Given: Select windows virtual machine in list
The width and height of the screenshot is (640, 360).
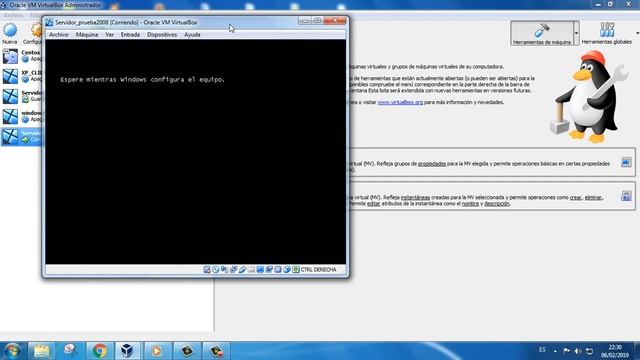Looking at the screenshot, I should point(21,116).
